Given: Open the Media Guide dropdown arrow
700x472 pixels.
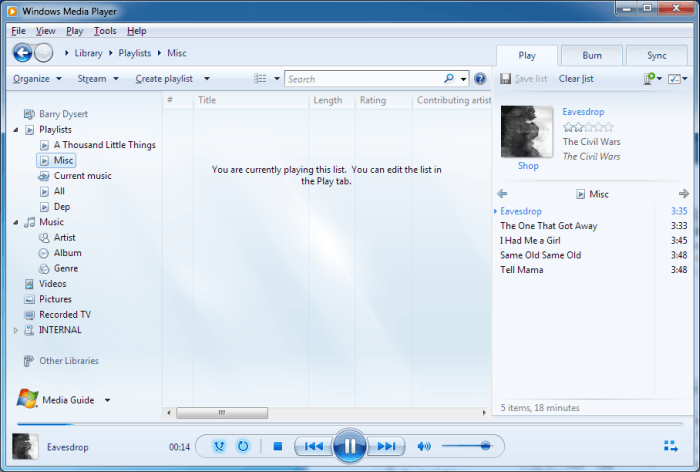Looking at the screenshot, I should [x=107, y=400].
